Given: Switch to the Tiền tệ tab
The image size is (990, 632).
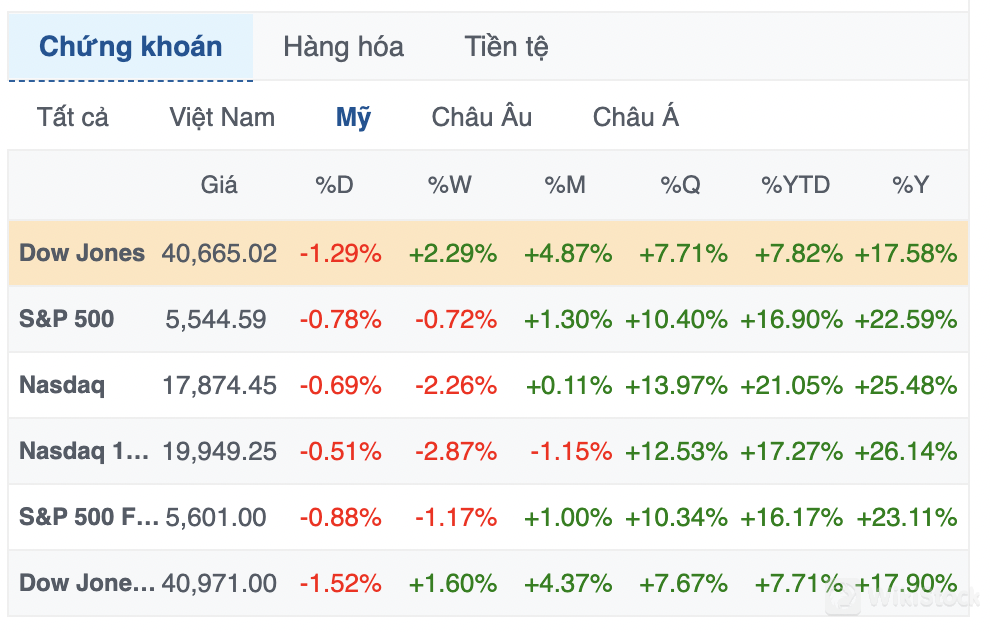Looking at the screenshot, I should point(506,47).
